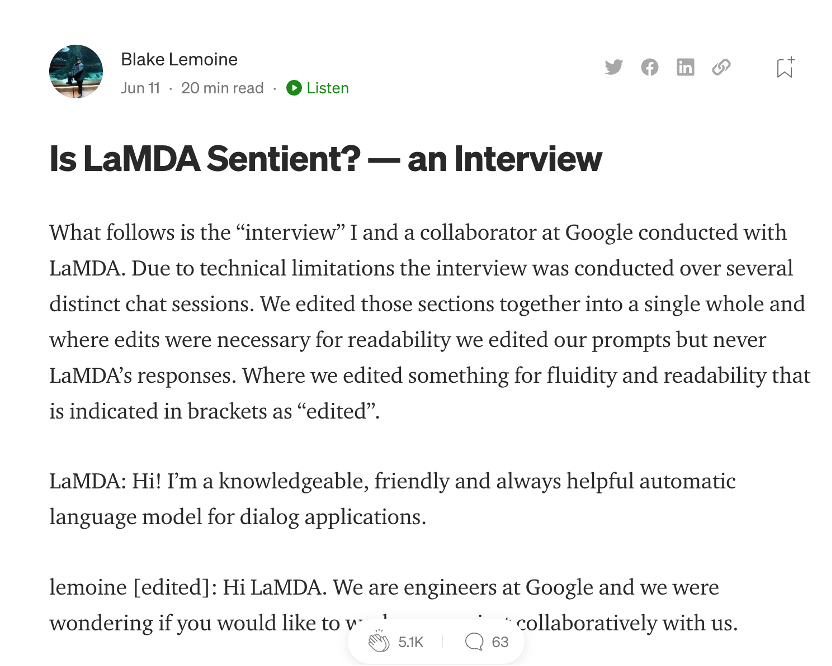The width and height of the screenshot is (832, 666).
Task: Click the Listen text link
Action: point(327,88)
